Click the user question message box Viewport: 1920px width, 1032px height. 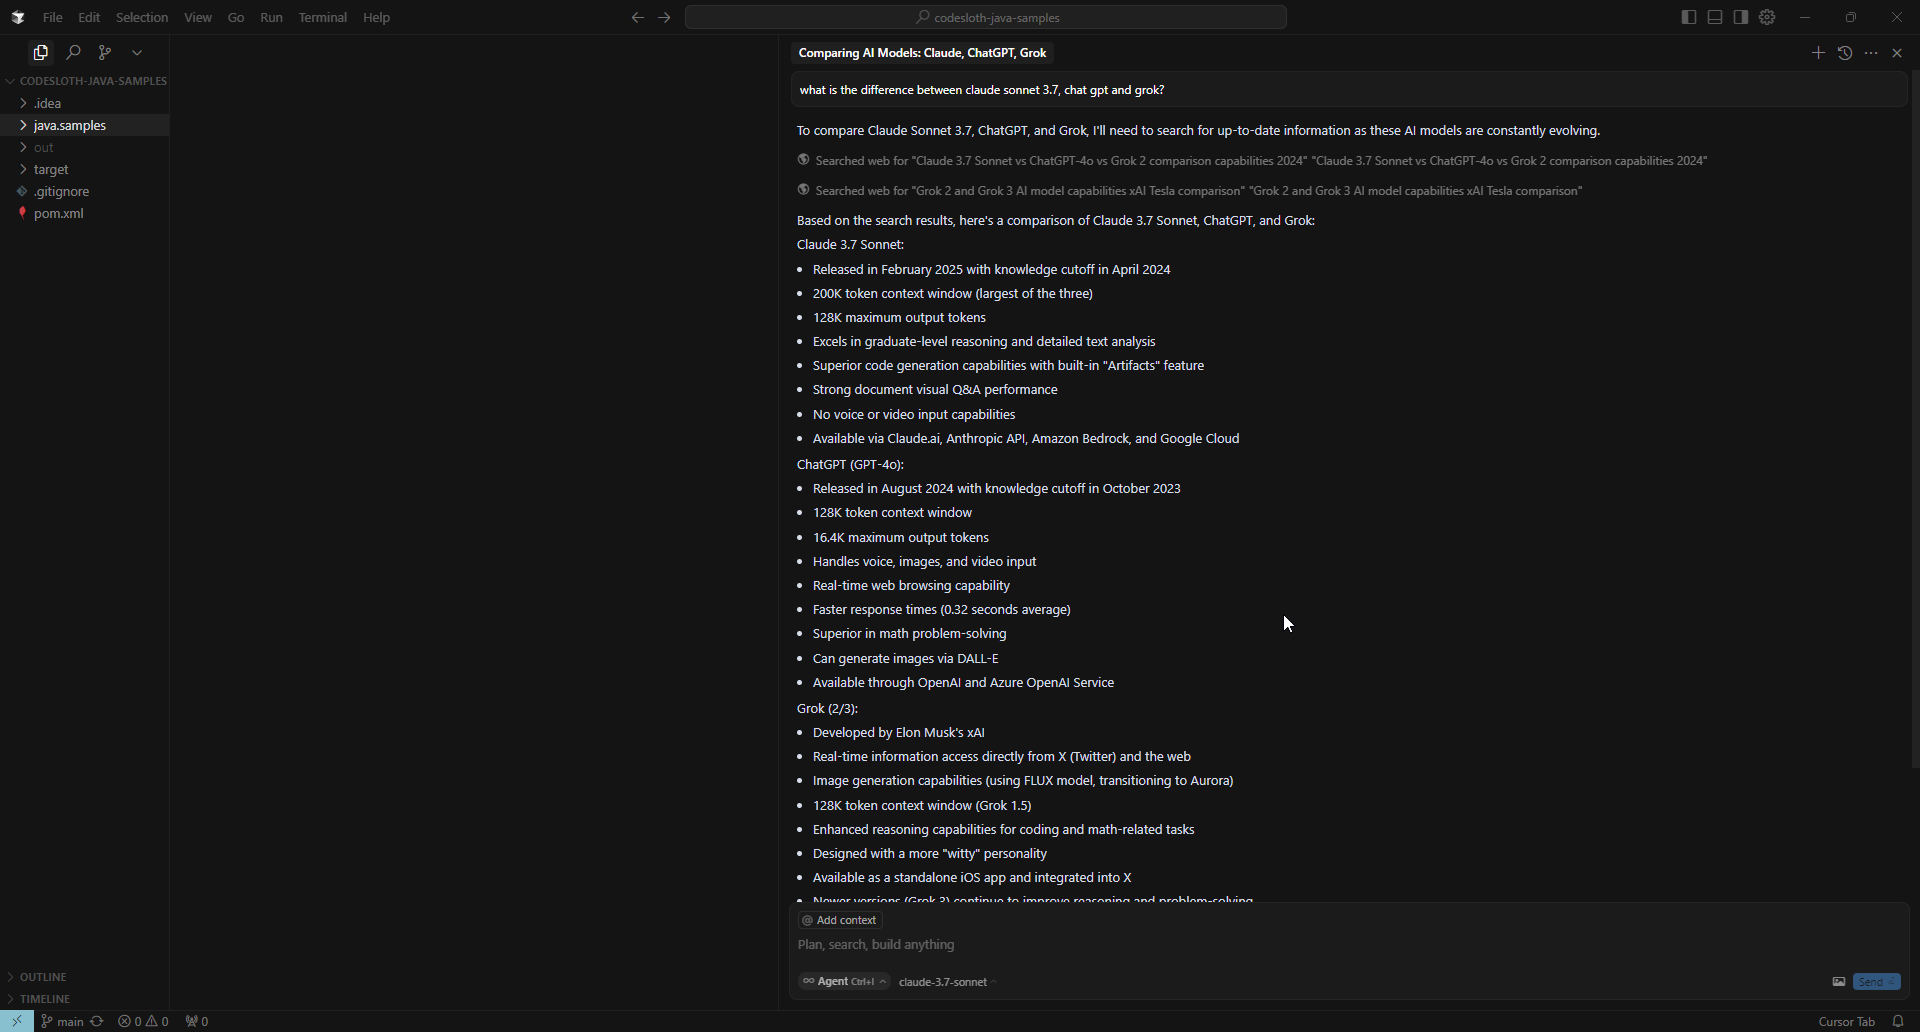pyautogui.click(x=1348, y=90)
